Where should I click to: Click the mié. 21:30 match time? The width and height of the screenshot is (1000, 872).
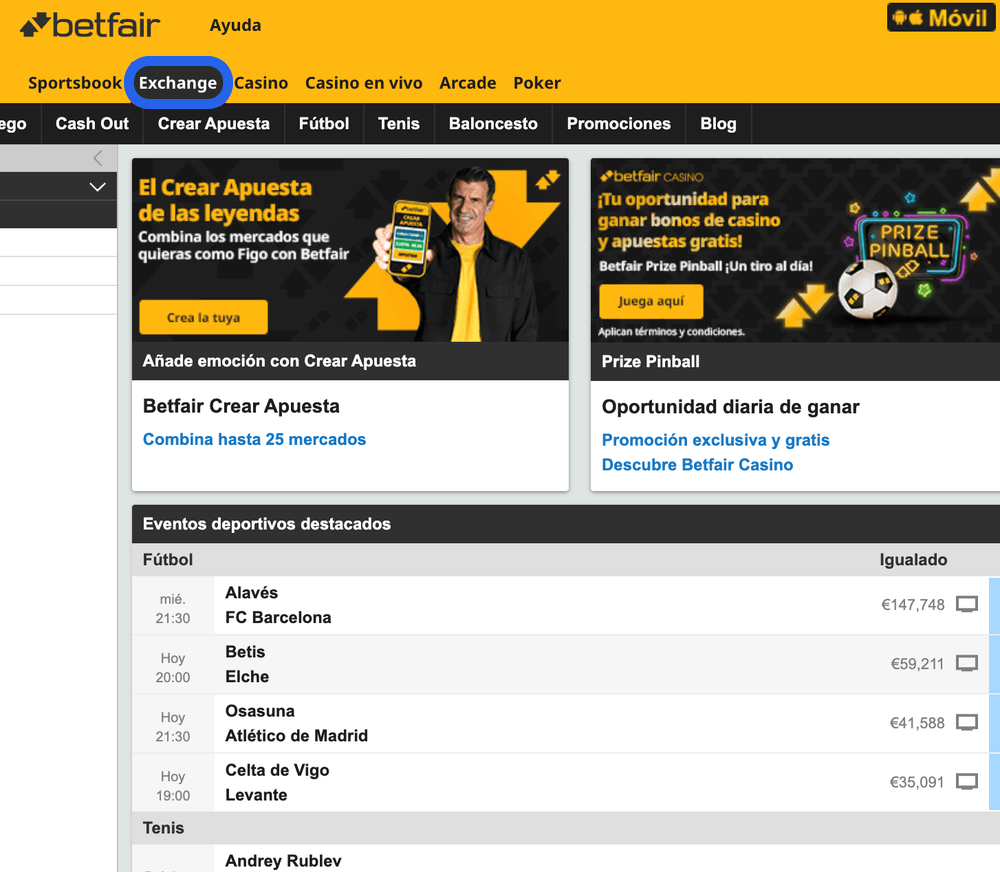tap(173, 609)
